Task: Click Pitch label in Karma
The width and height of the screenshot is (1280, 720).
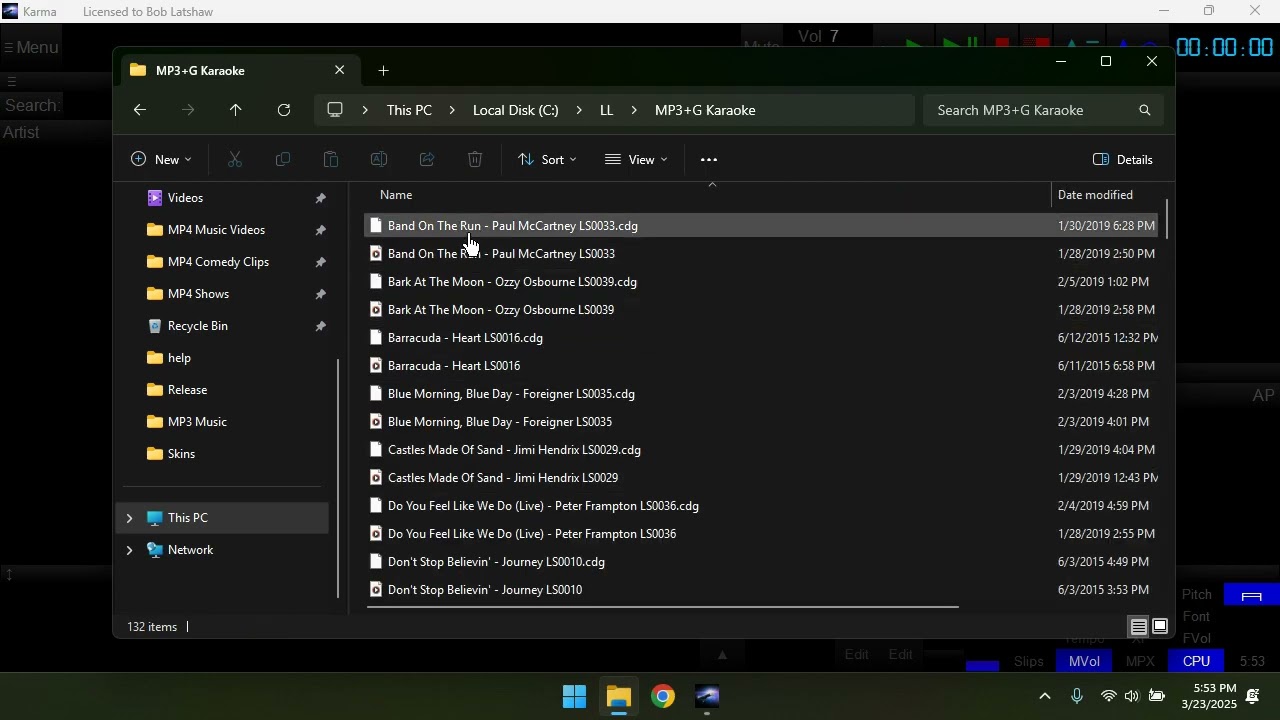Action: tap(1197, 594)
